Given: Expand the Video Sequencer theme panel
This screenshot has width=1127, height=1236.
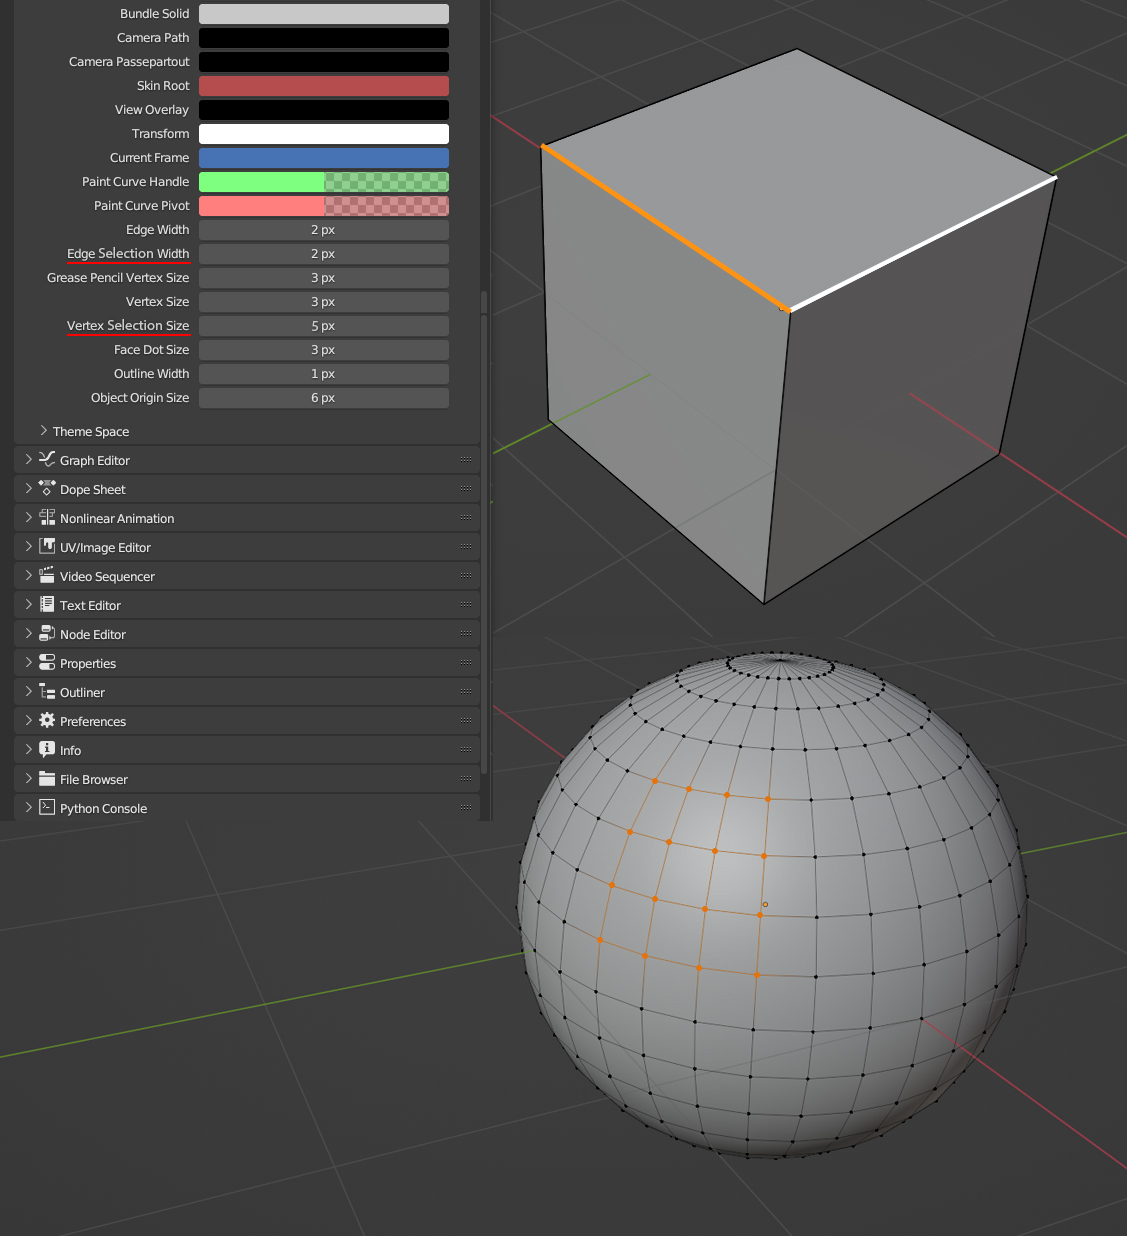Looking at the screenshot, I should (28, 576).
